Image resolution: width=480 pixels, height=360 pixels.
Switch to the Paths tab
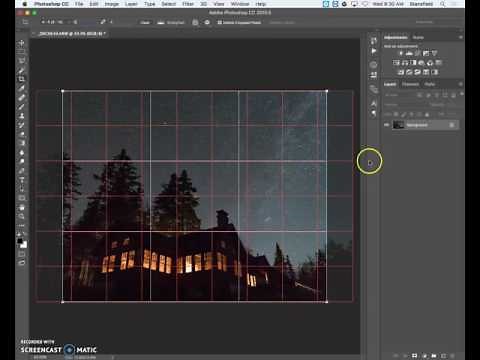pyautogui.click(x=430, y=84)
